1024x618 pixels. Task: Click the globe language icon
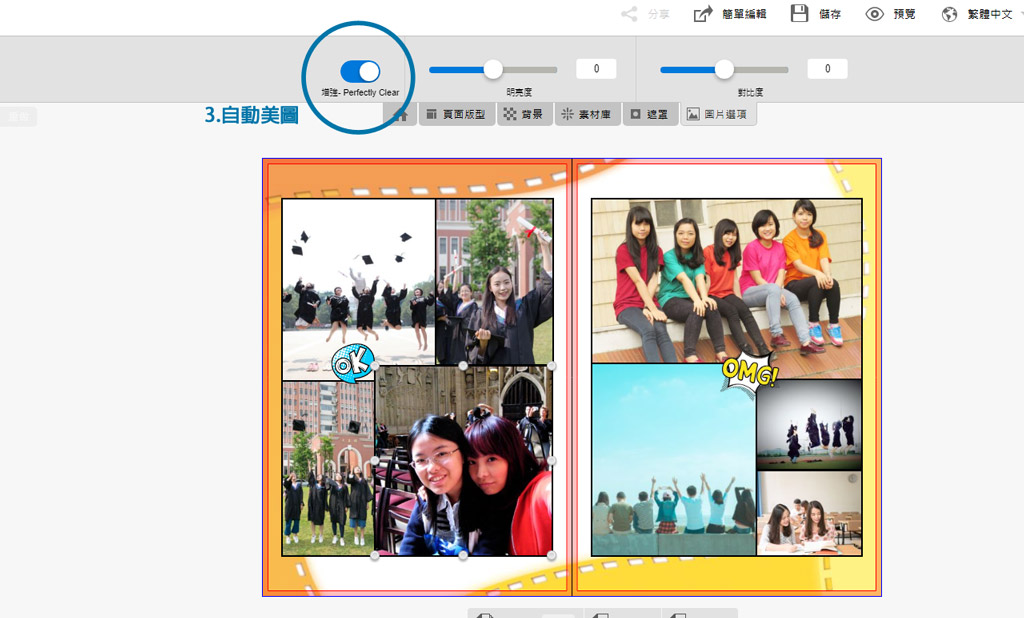pos(950,14)
